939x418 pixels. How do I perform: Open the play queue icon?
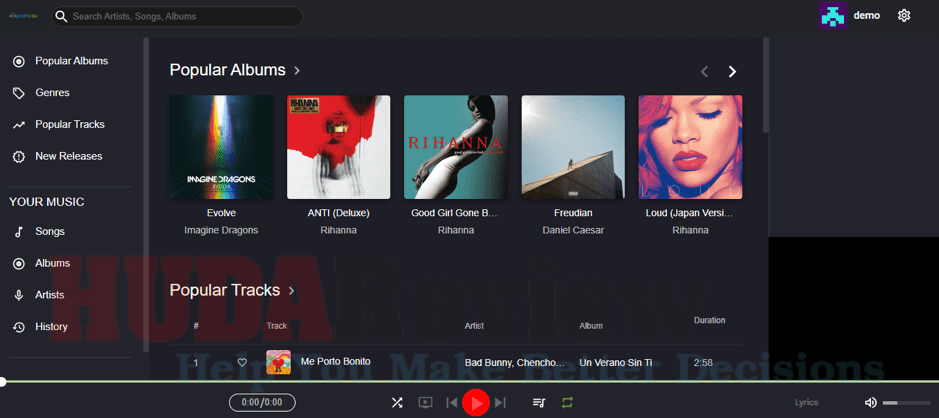pyautogui.click(x=539, y=403)
